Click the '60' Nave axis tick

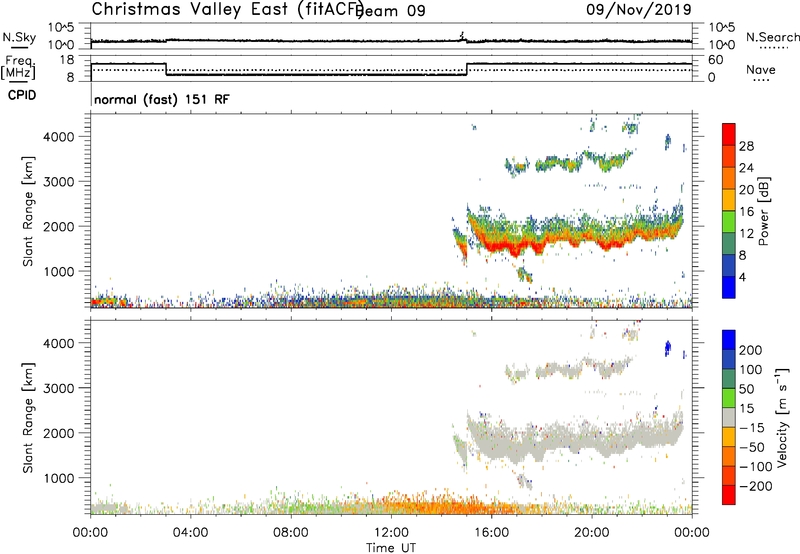click(716, 60)
